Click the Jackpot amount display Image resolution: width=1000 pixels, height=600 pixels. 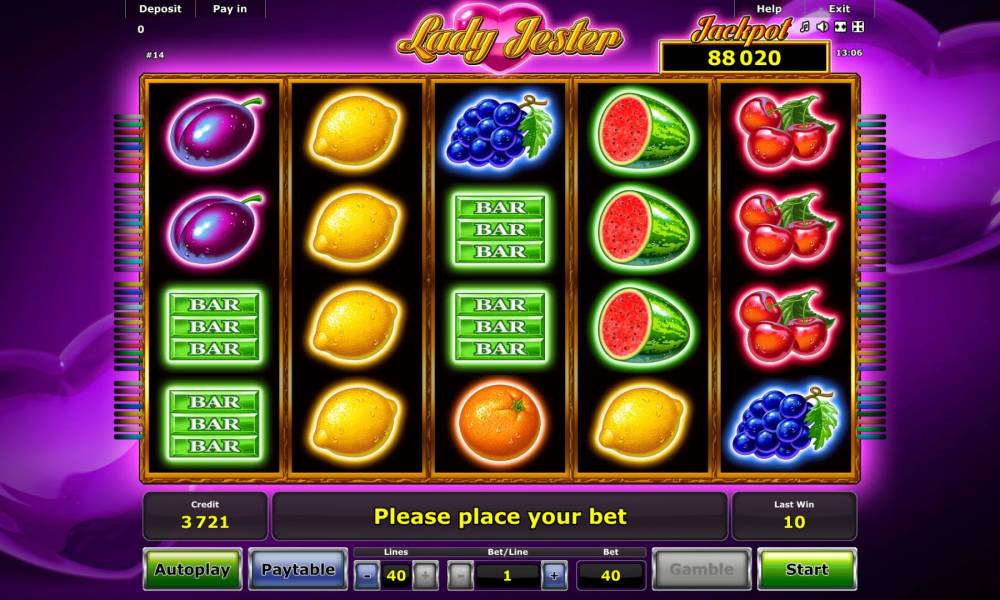(744, 58)
